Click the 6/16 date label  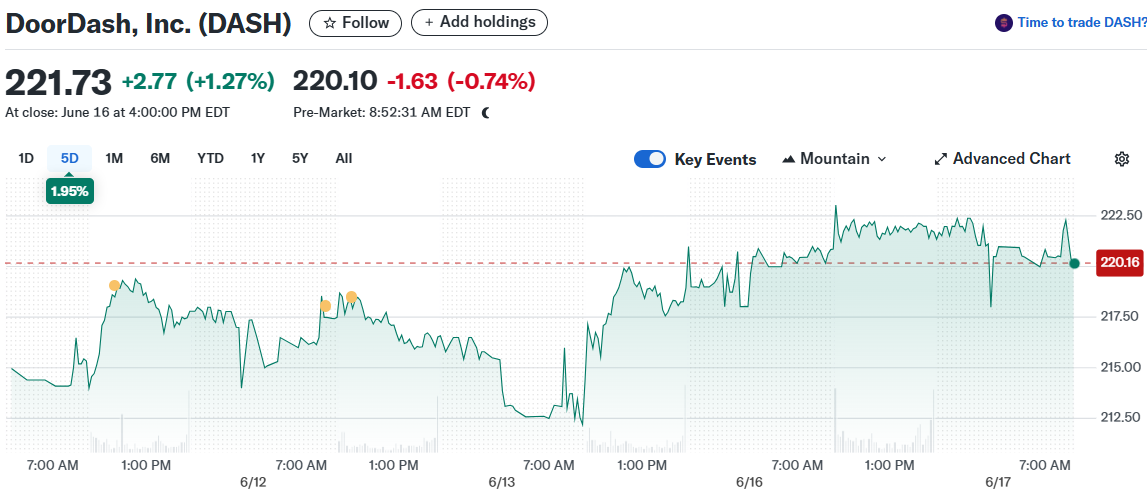pos(749,483)
